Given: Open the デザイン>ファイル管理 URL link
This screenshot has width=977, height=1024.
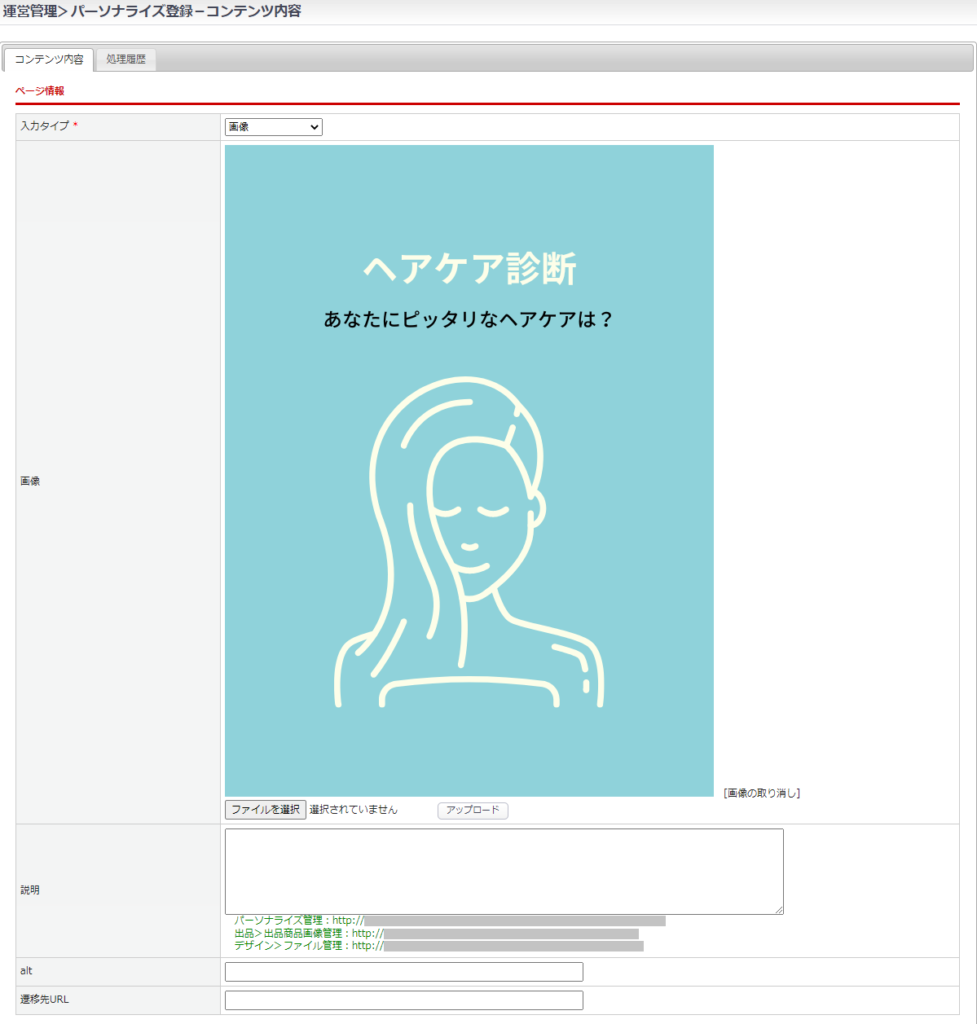Looking at the screenshot, I should (513, 946).
